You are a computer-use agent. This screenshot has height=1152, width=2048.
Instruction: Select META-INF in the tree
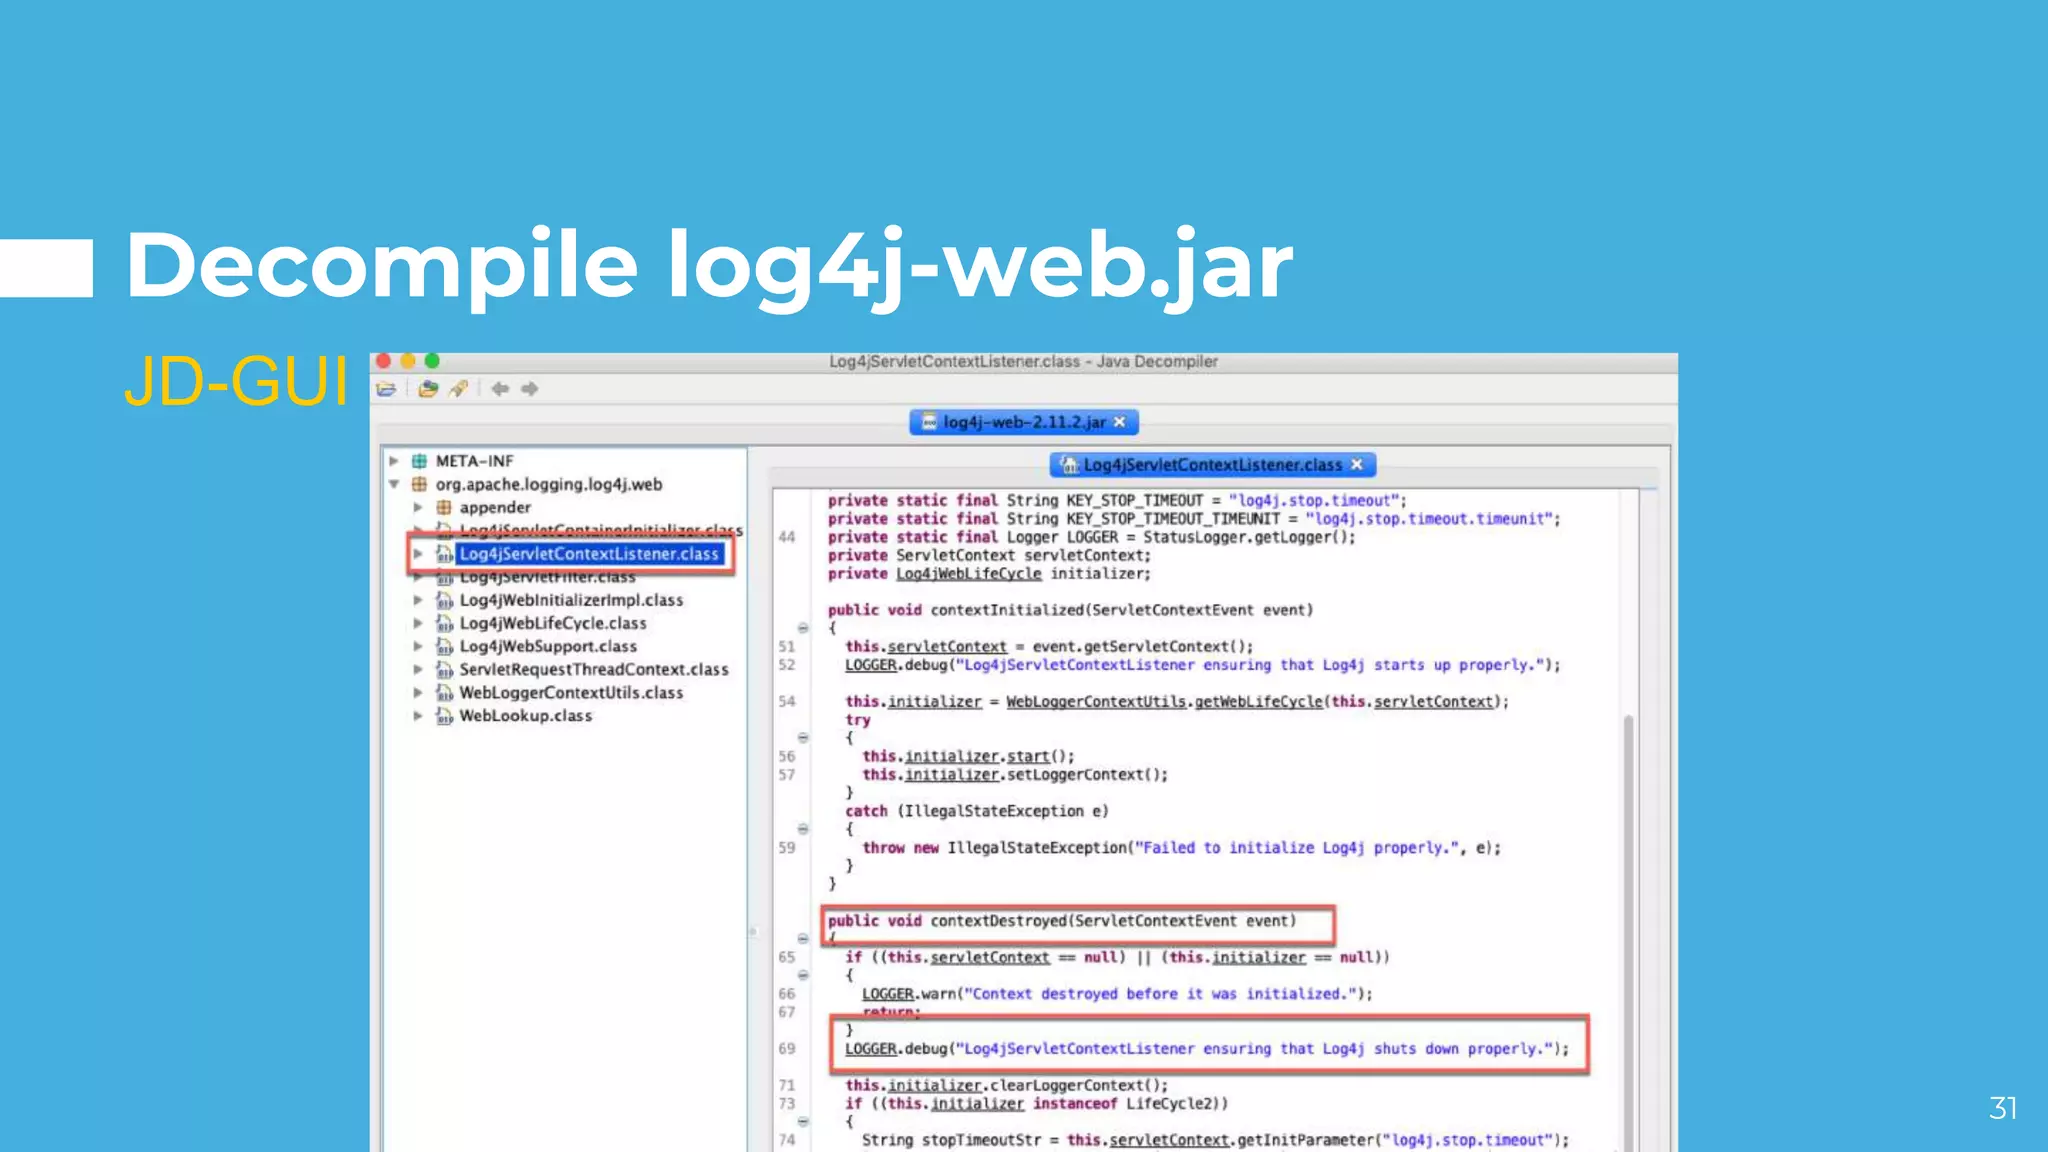474,461
